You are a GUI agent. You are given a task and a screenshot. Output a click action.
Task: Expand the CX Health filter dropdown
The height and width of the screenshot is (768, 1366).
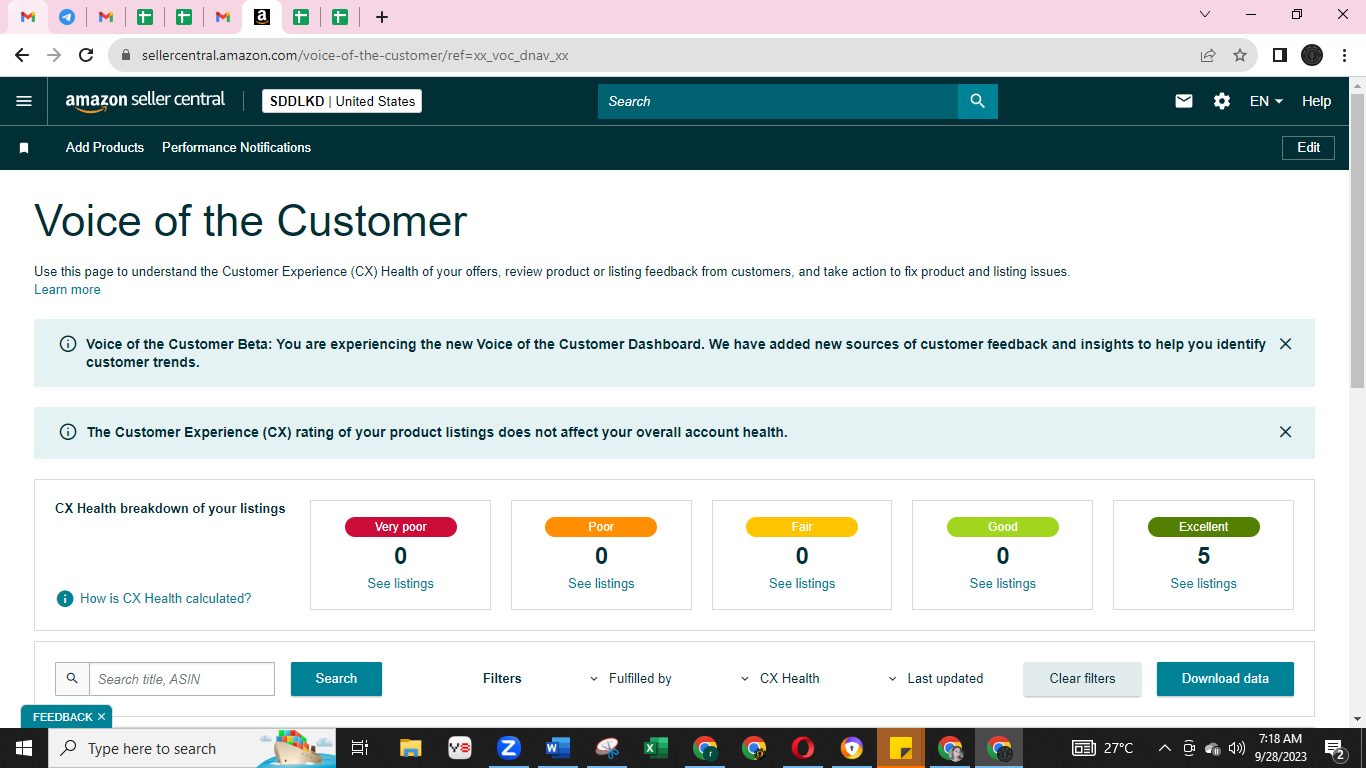pos(780,678)
